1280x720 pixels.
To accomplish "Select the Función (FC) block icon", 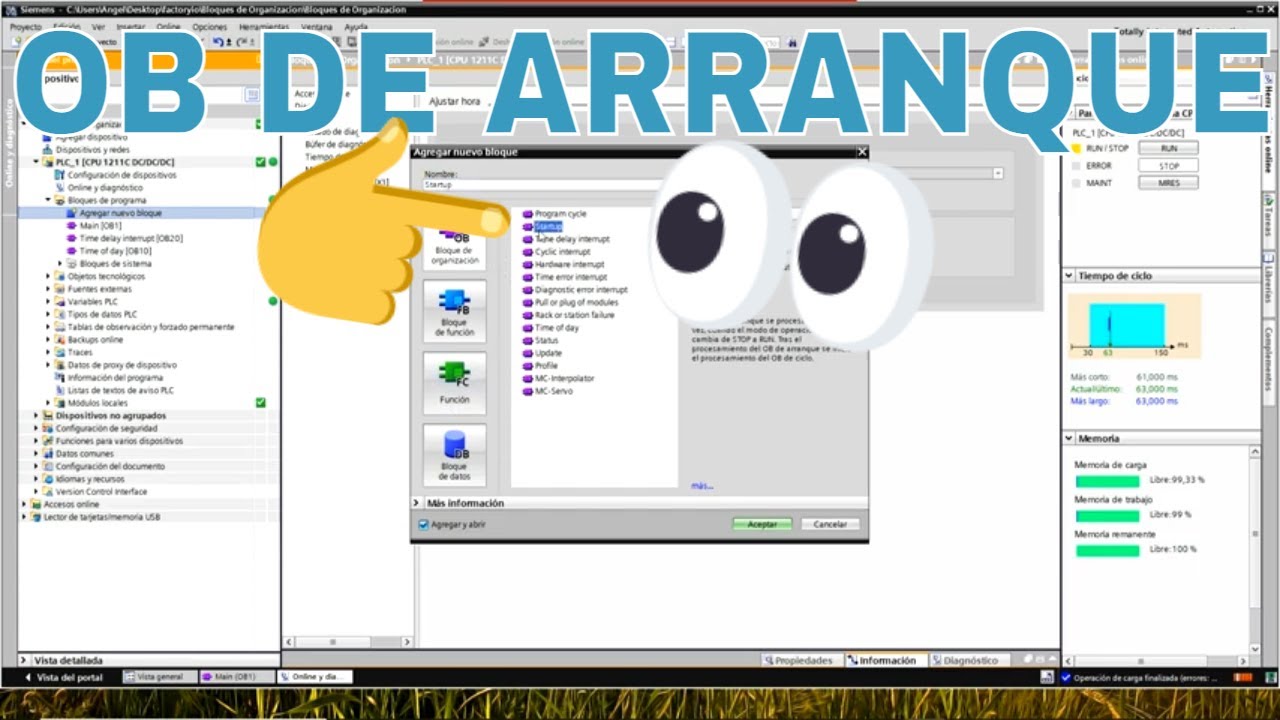I will coord(454,383).
